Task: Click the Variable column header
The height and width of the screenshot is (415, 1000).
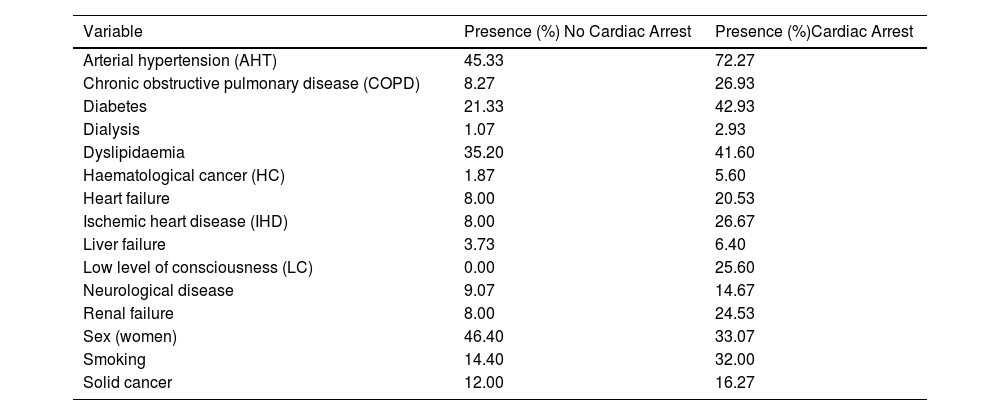Action: point(111,31)
